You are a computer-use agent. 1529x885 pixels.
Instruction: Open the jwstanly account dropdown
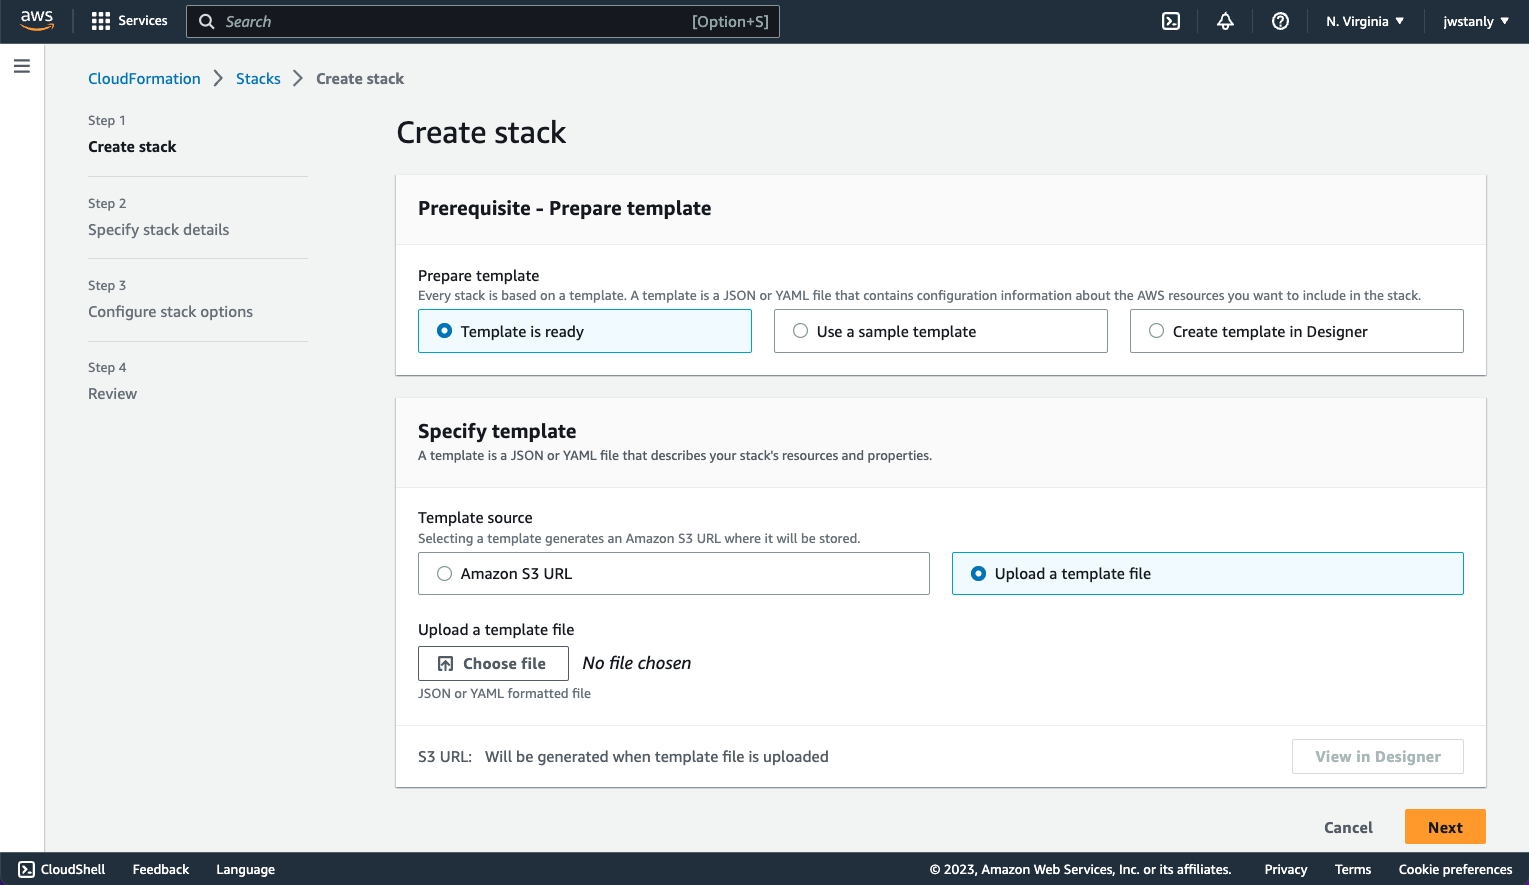(1476, 21)
